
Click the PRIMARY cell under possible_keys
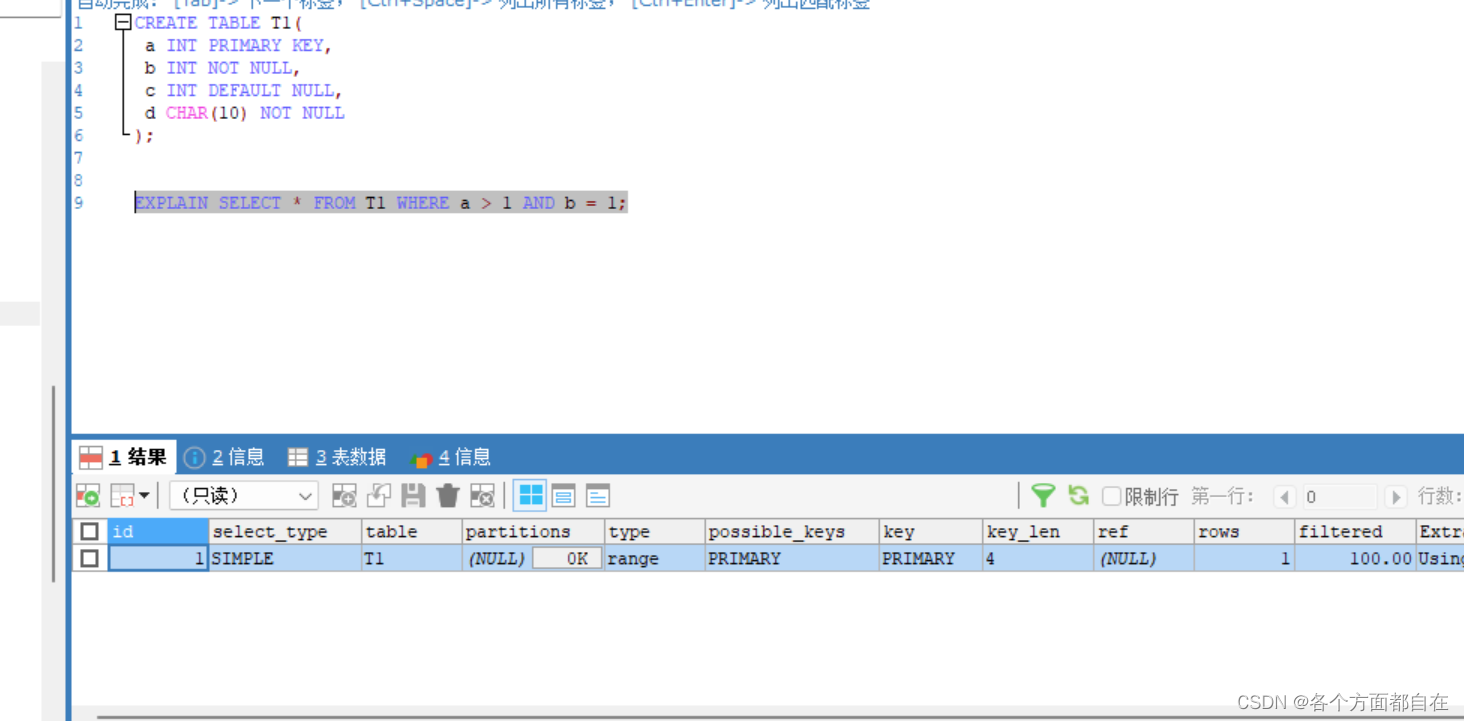[792, 558]
